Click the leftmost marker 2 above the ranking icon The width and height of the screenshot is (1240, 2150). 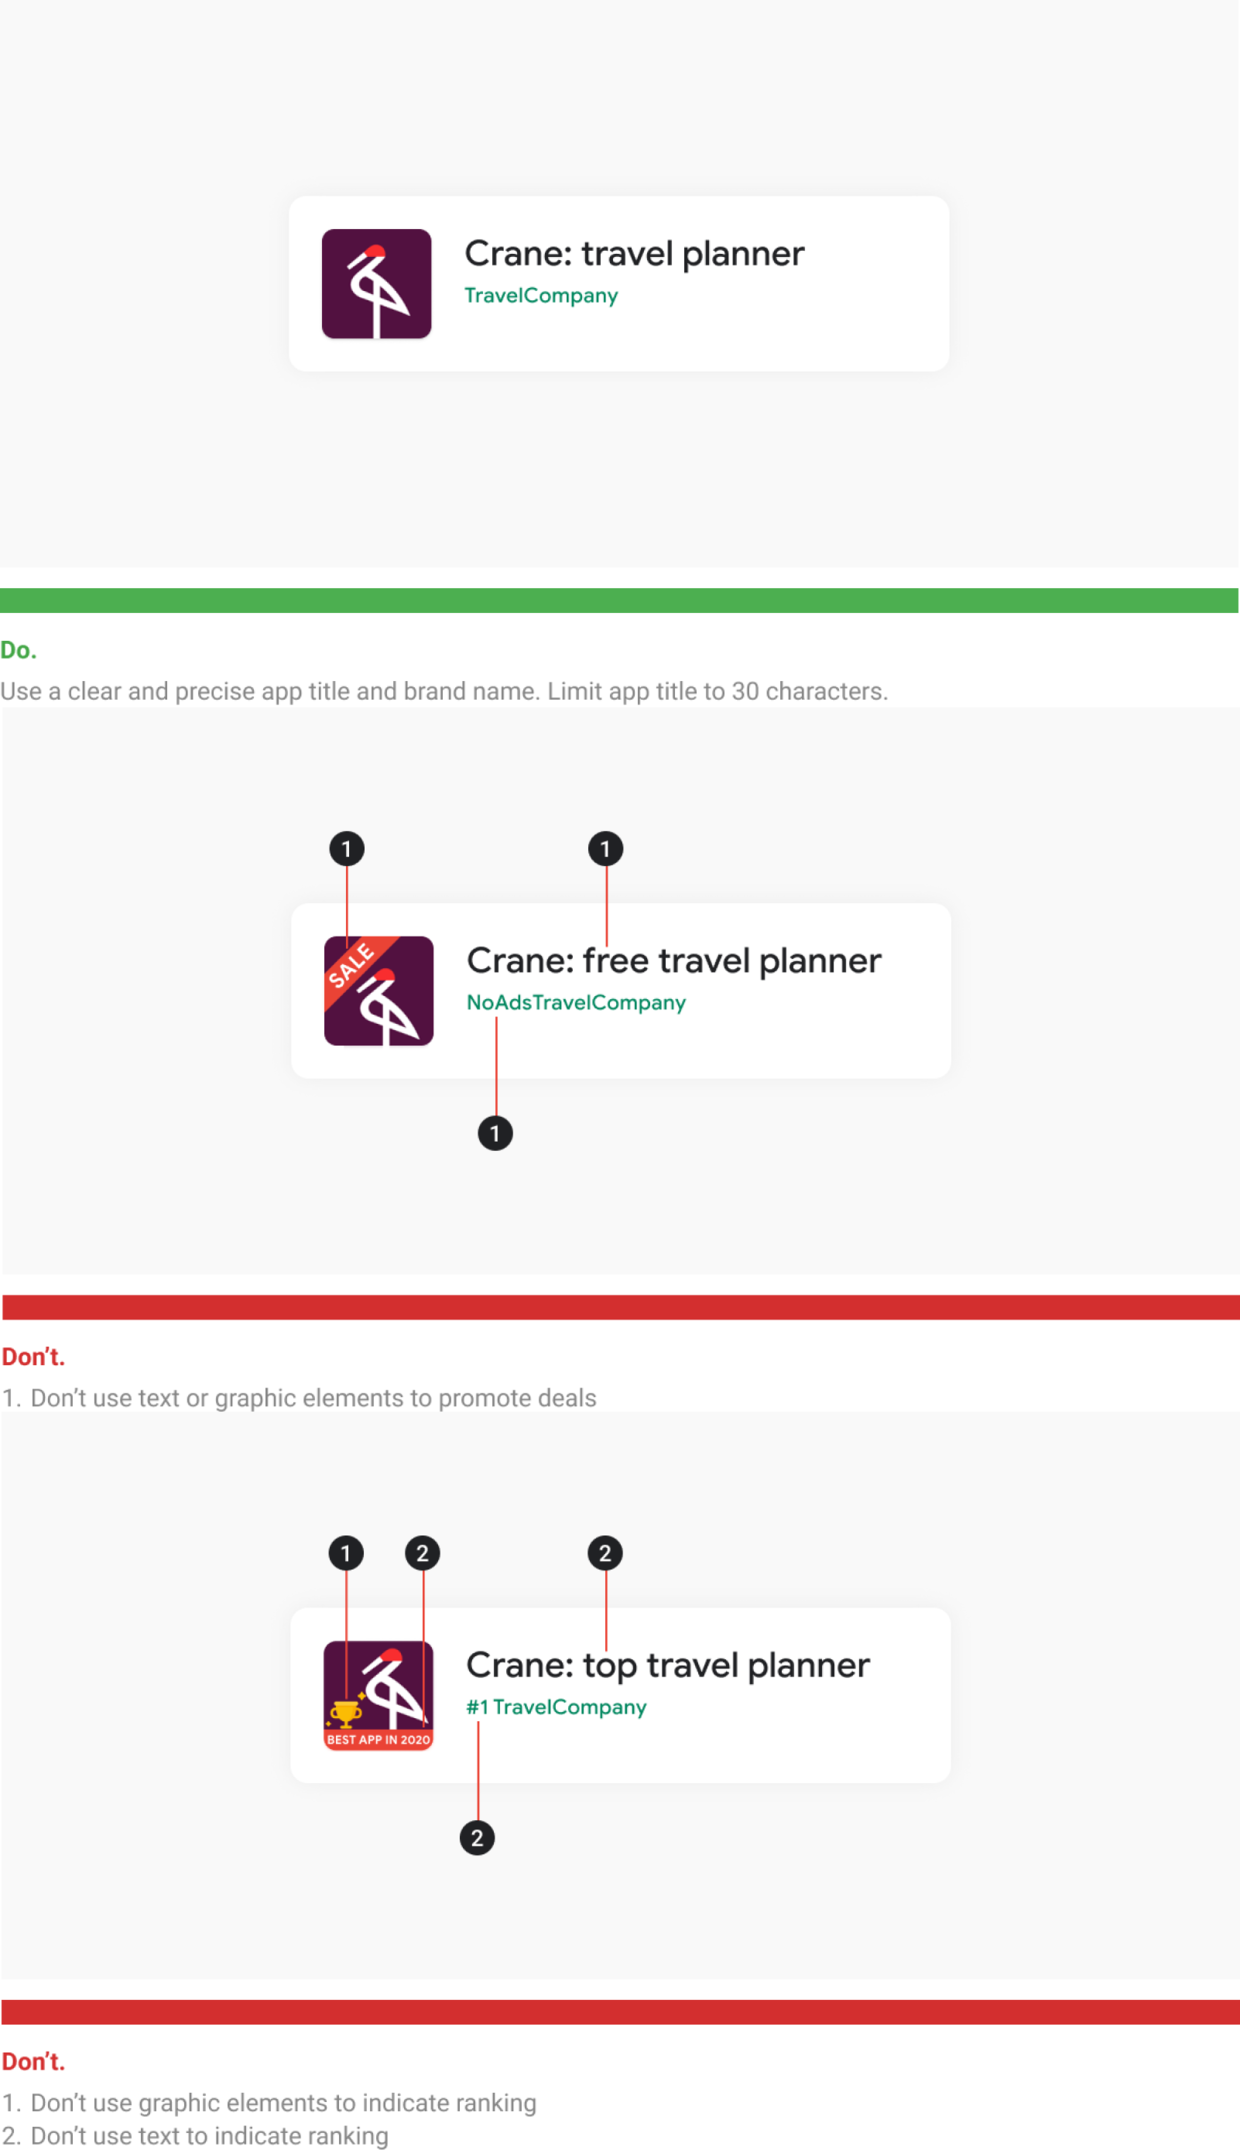click(x=422, y=1553)
